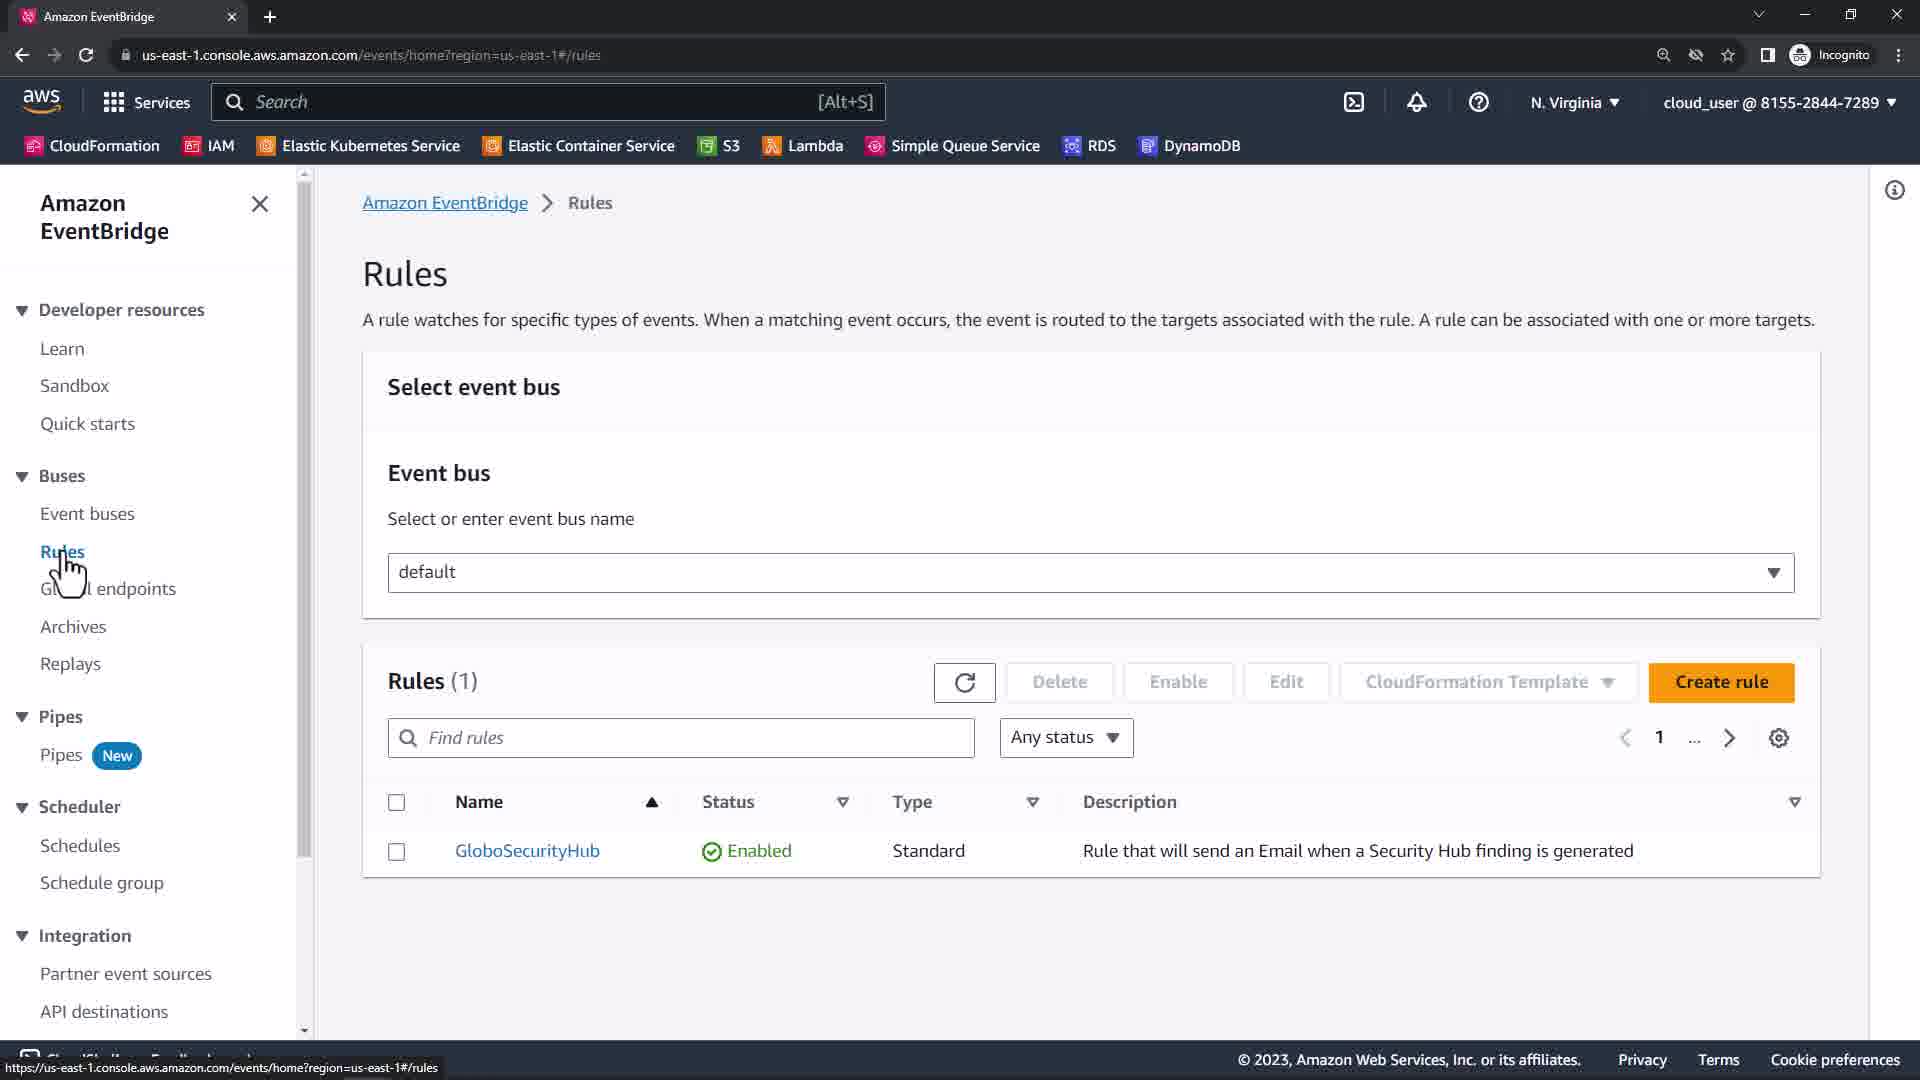Open the CloudShell terminal icon
1920x1080 pixels.
point(1353,102)
